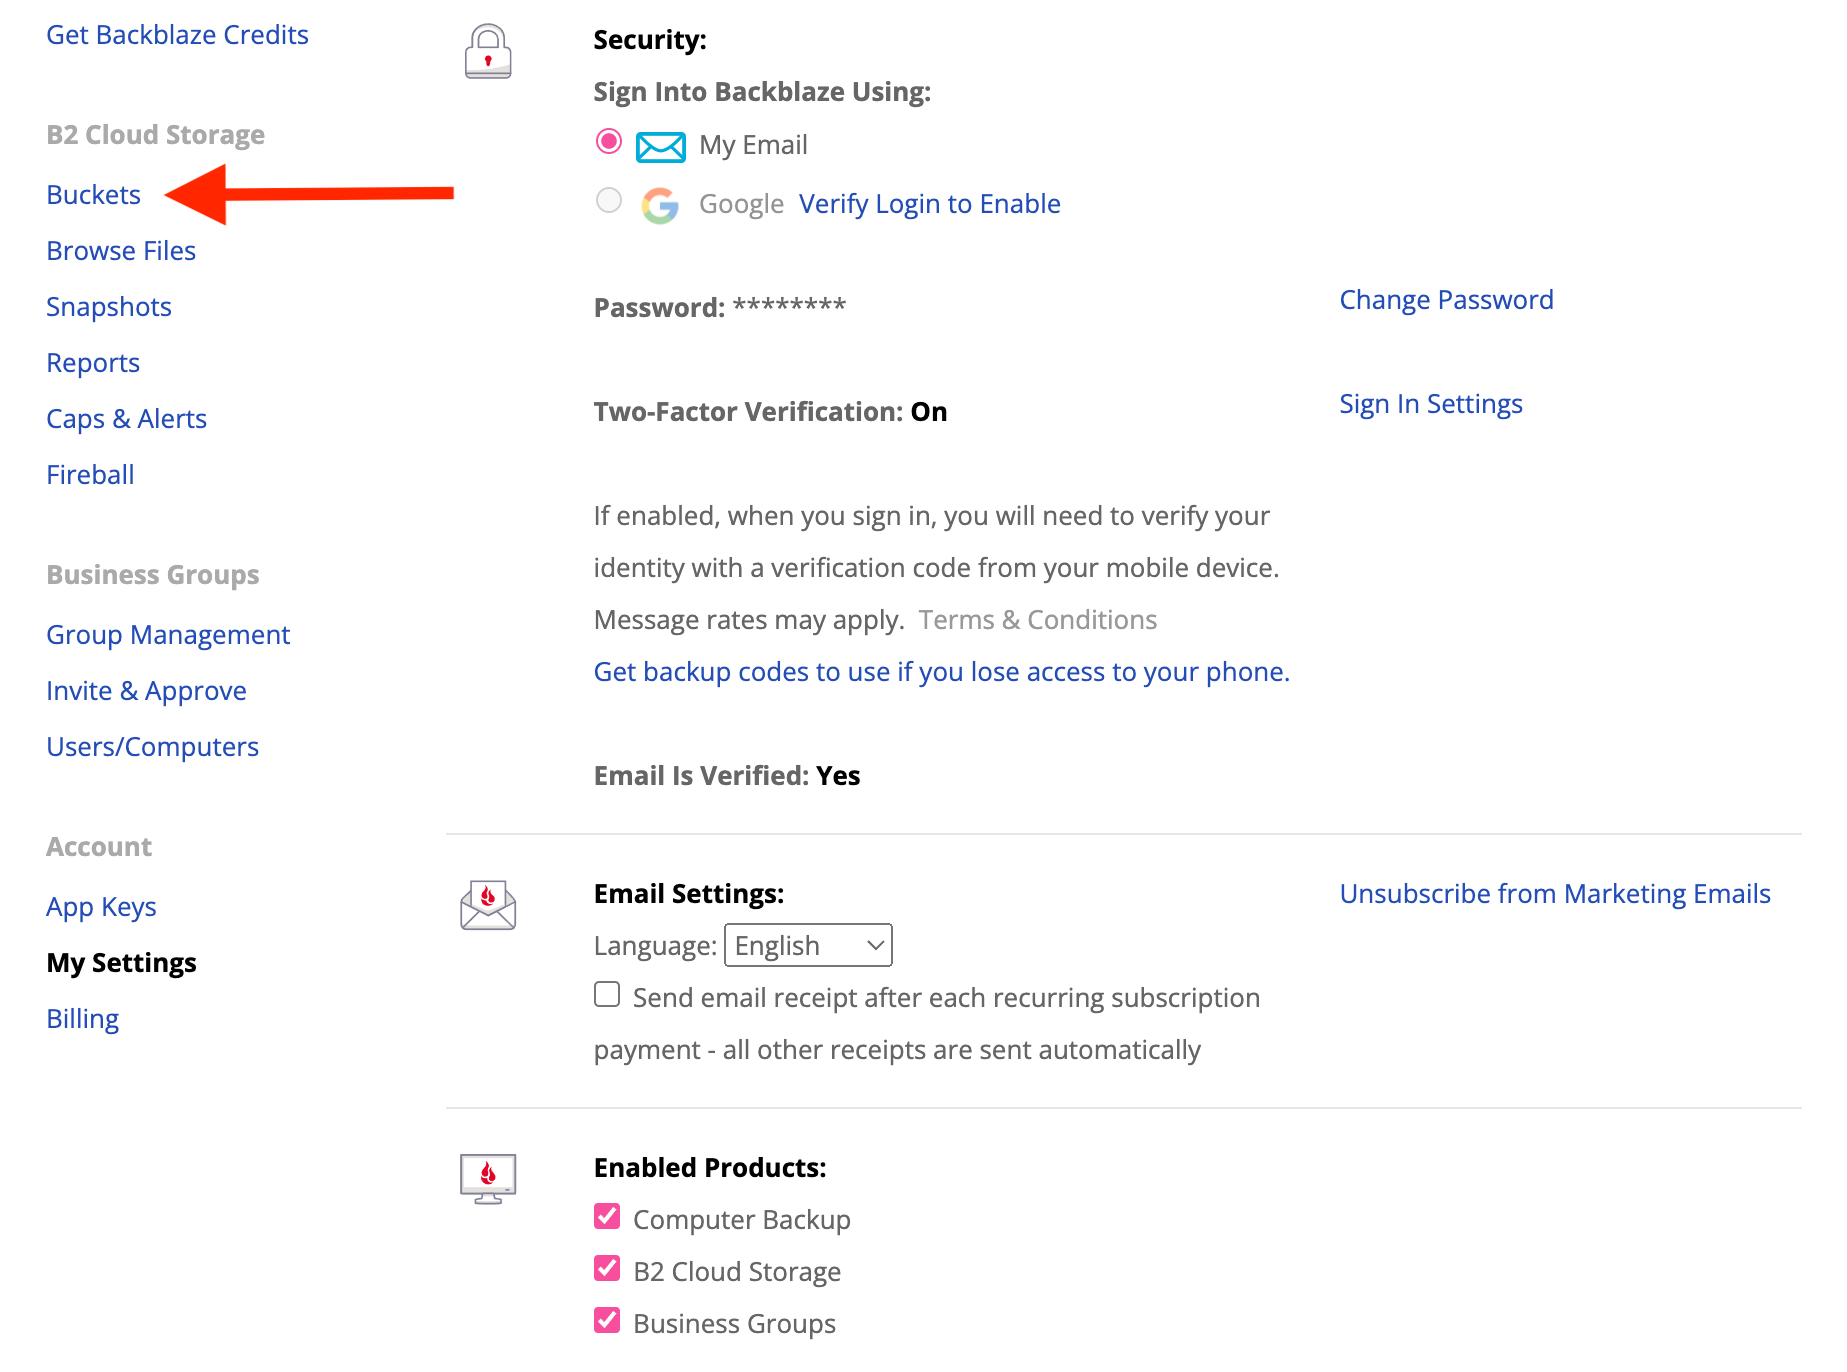Click the Google logo icon

[660, 205]
